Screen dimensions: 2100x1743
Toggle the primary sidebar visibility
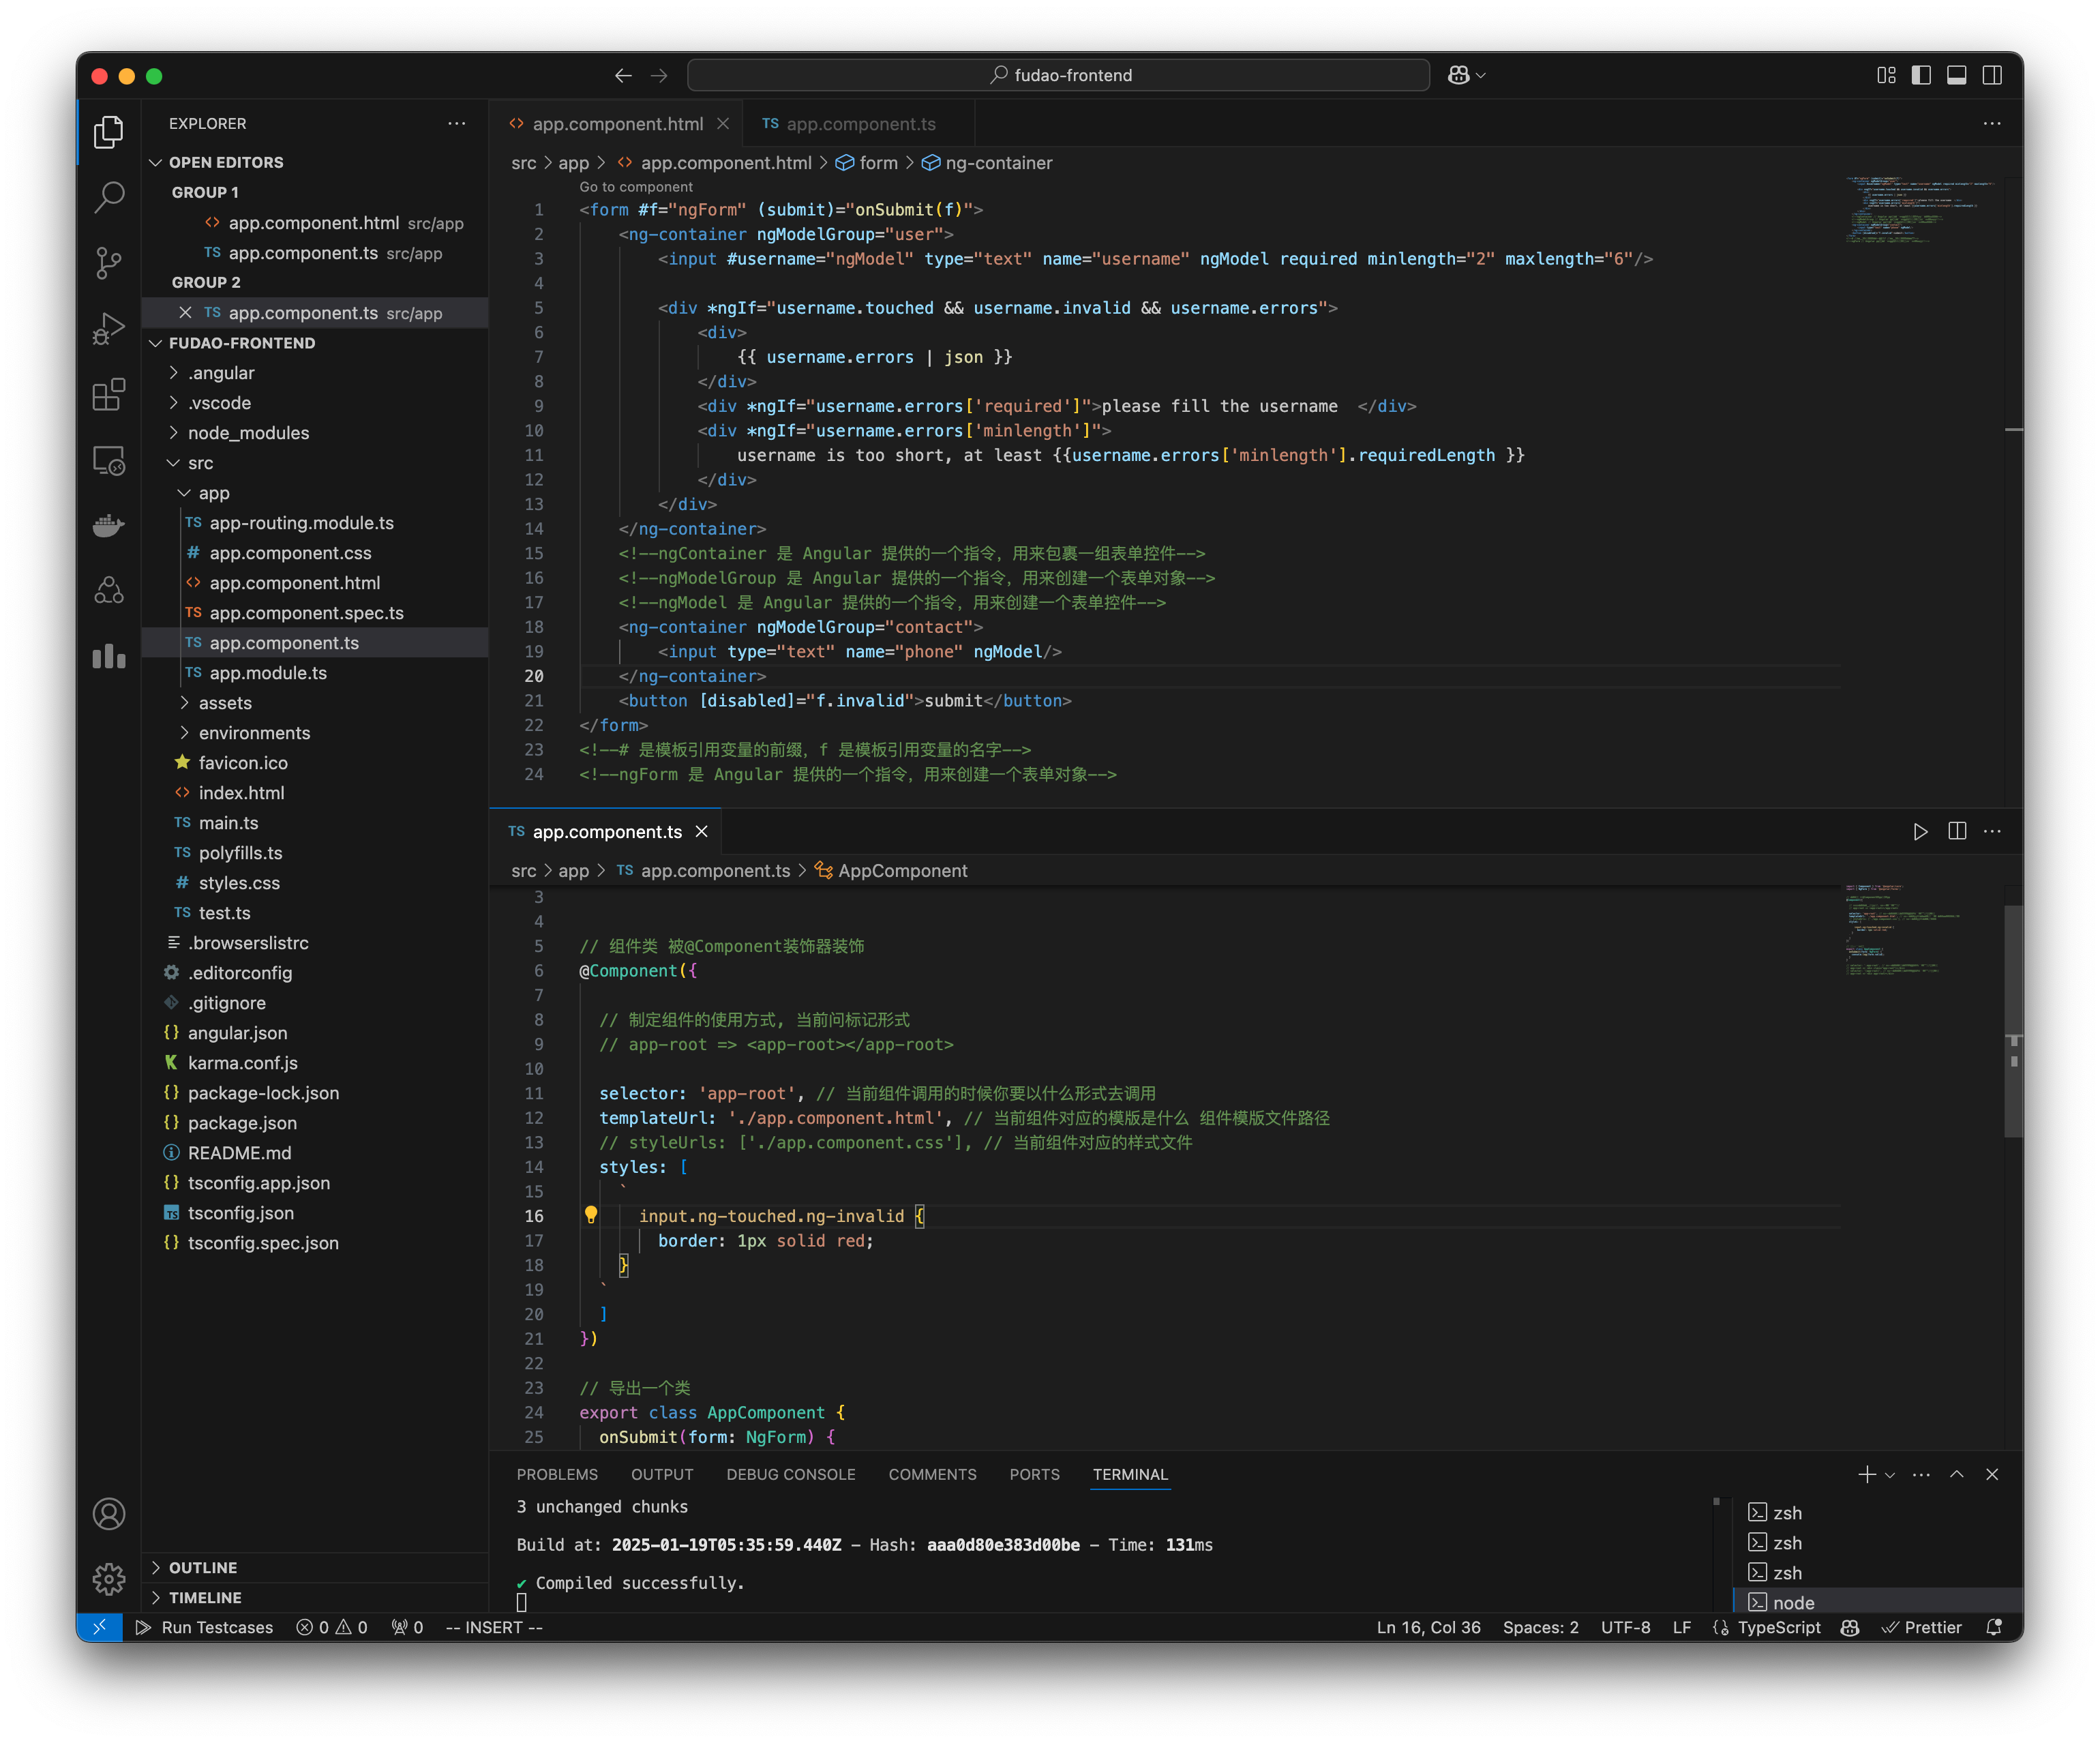tap(1921, 75)
